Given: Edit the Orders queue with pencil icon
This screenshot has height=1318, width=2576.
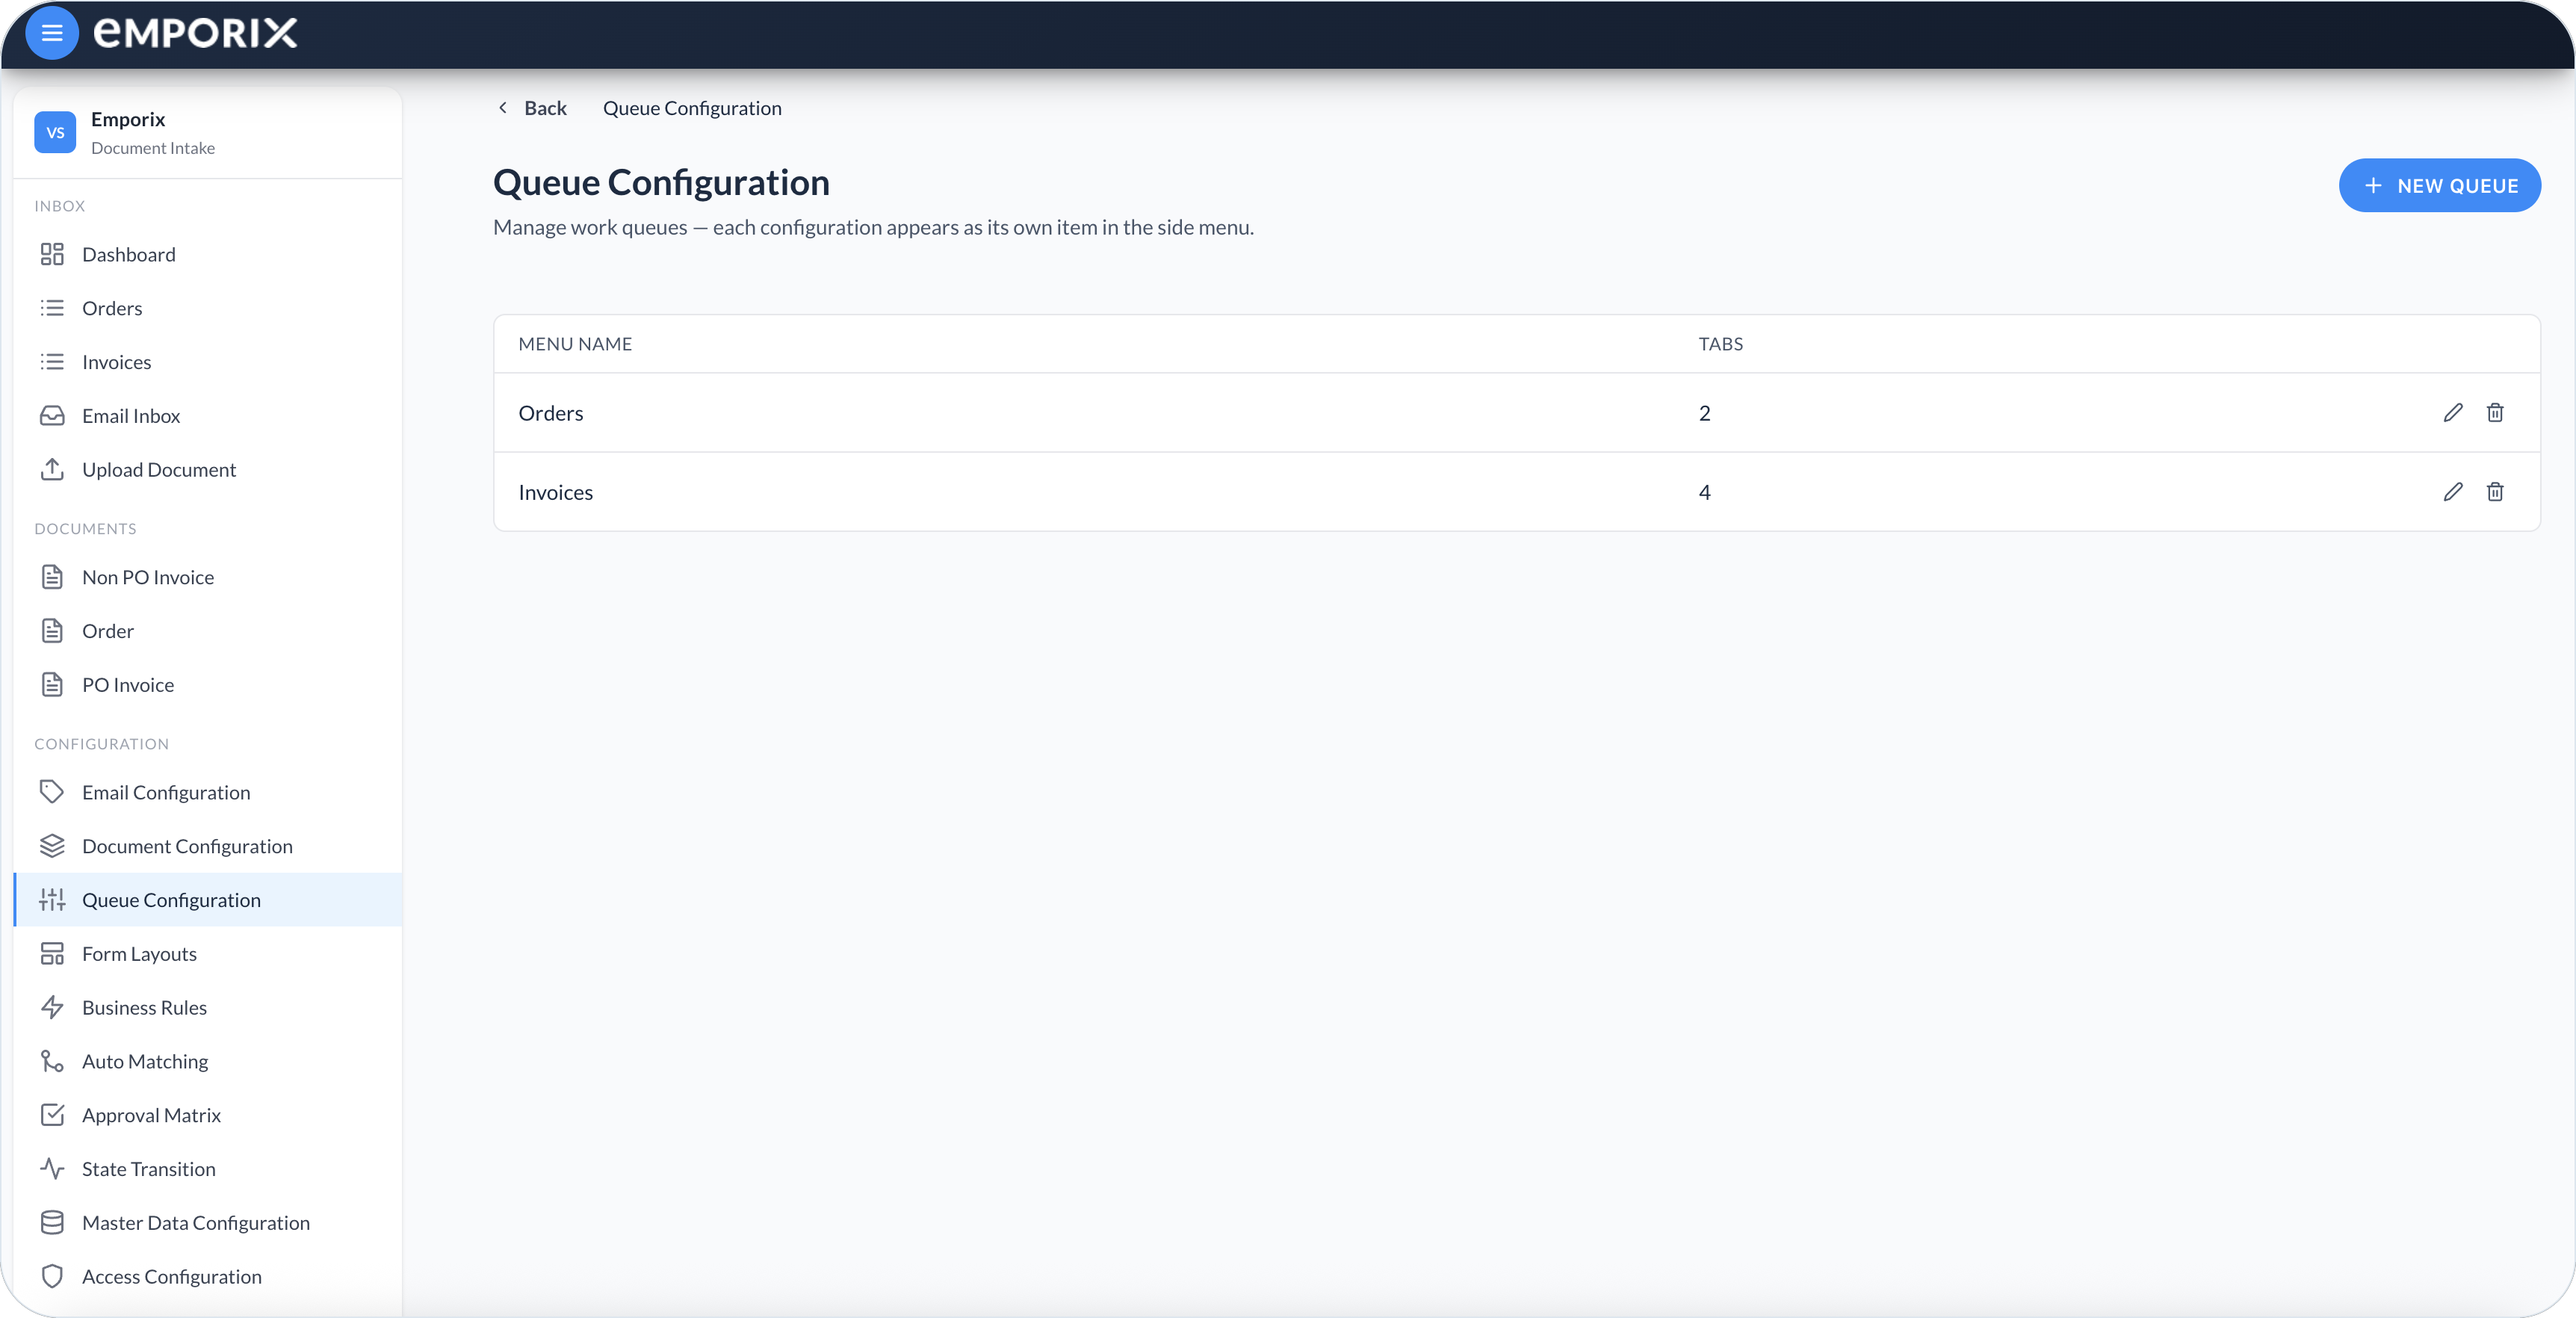Looking at the screenshot, I should click(2452, 412).
